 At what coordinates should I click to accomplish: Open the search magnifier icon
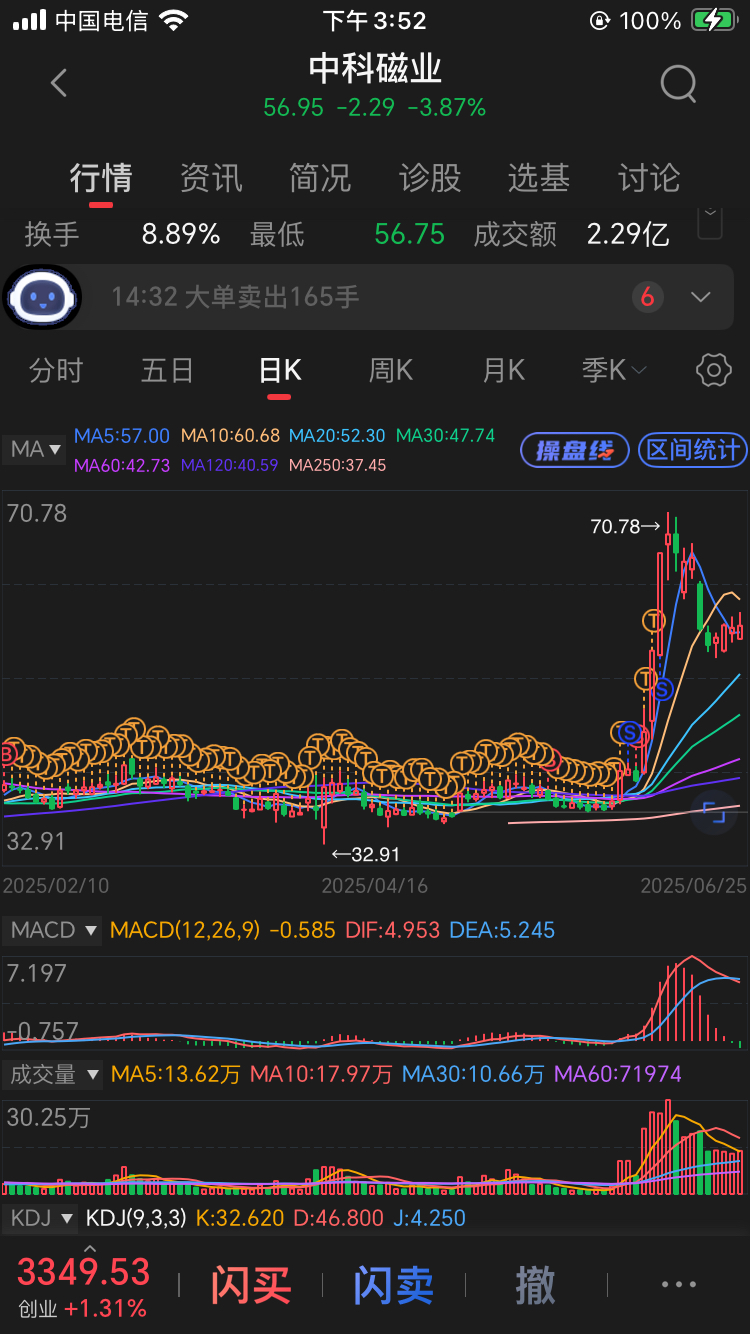[x=679, y=84]
